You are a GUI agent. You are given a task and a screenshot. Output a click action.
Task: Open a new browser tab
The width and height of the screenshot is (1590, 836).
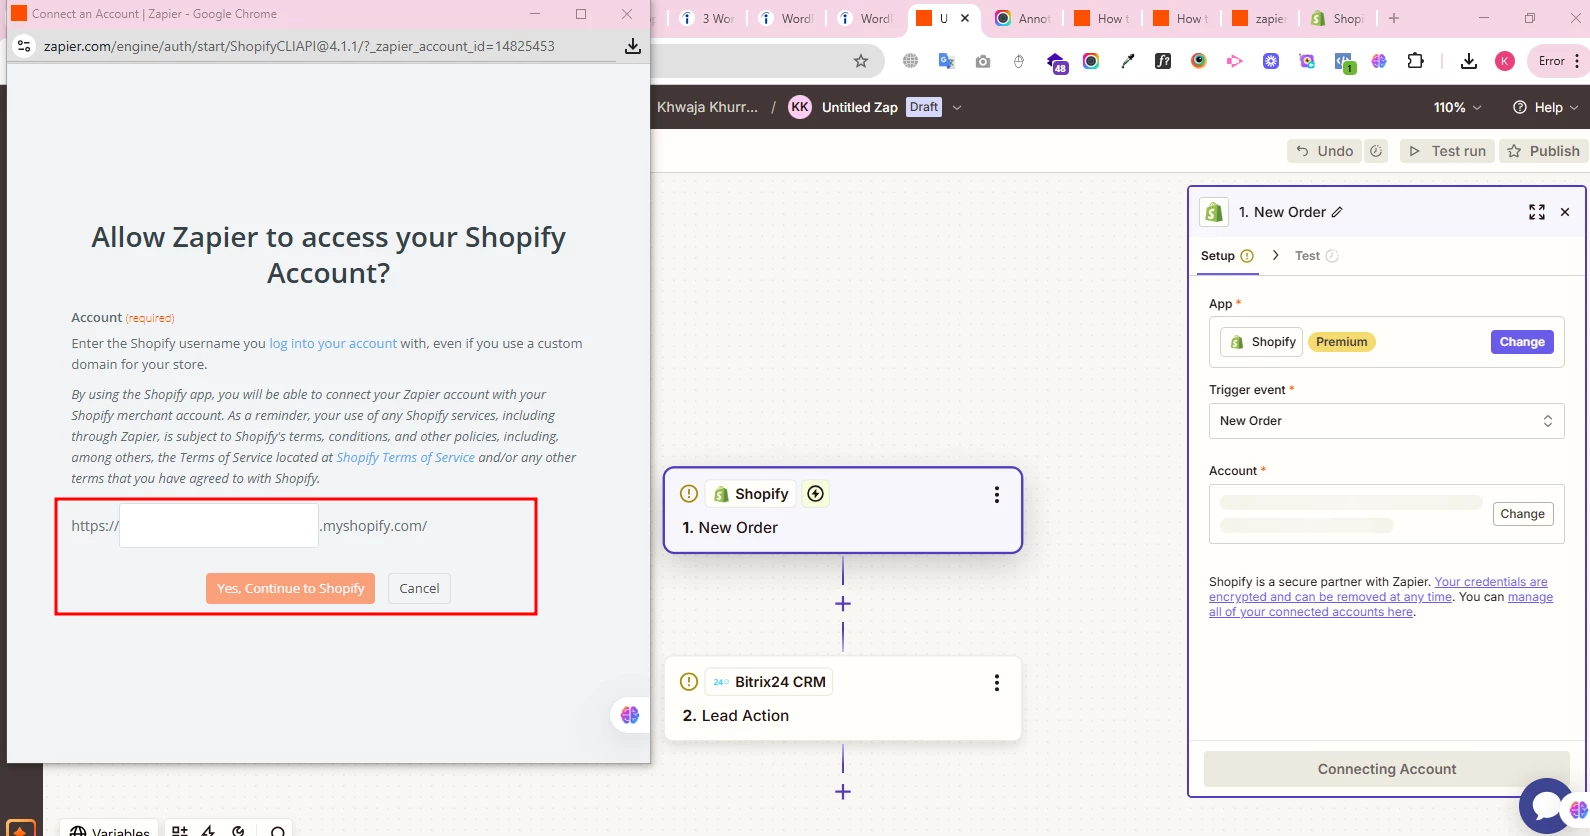tap(1394, 18)
